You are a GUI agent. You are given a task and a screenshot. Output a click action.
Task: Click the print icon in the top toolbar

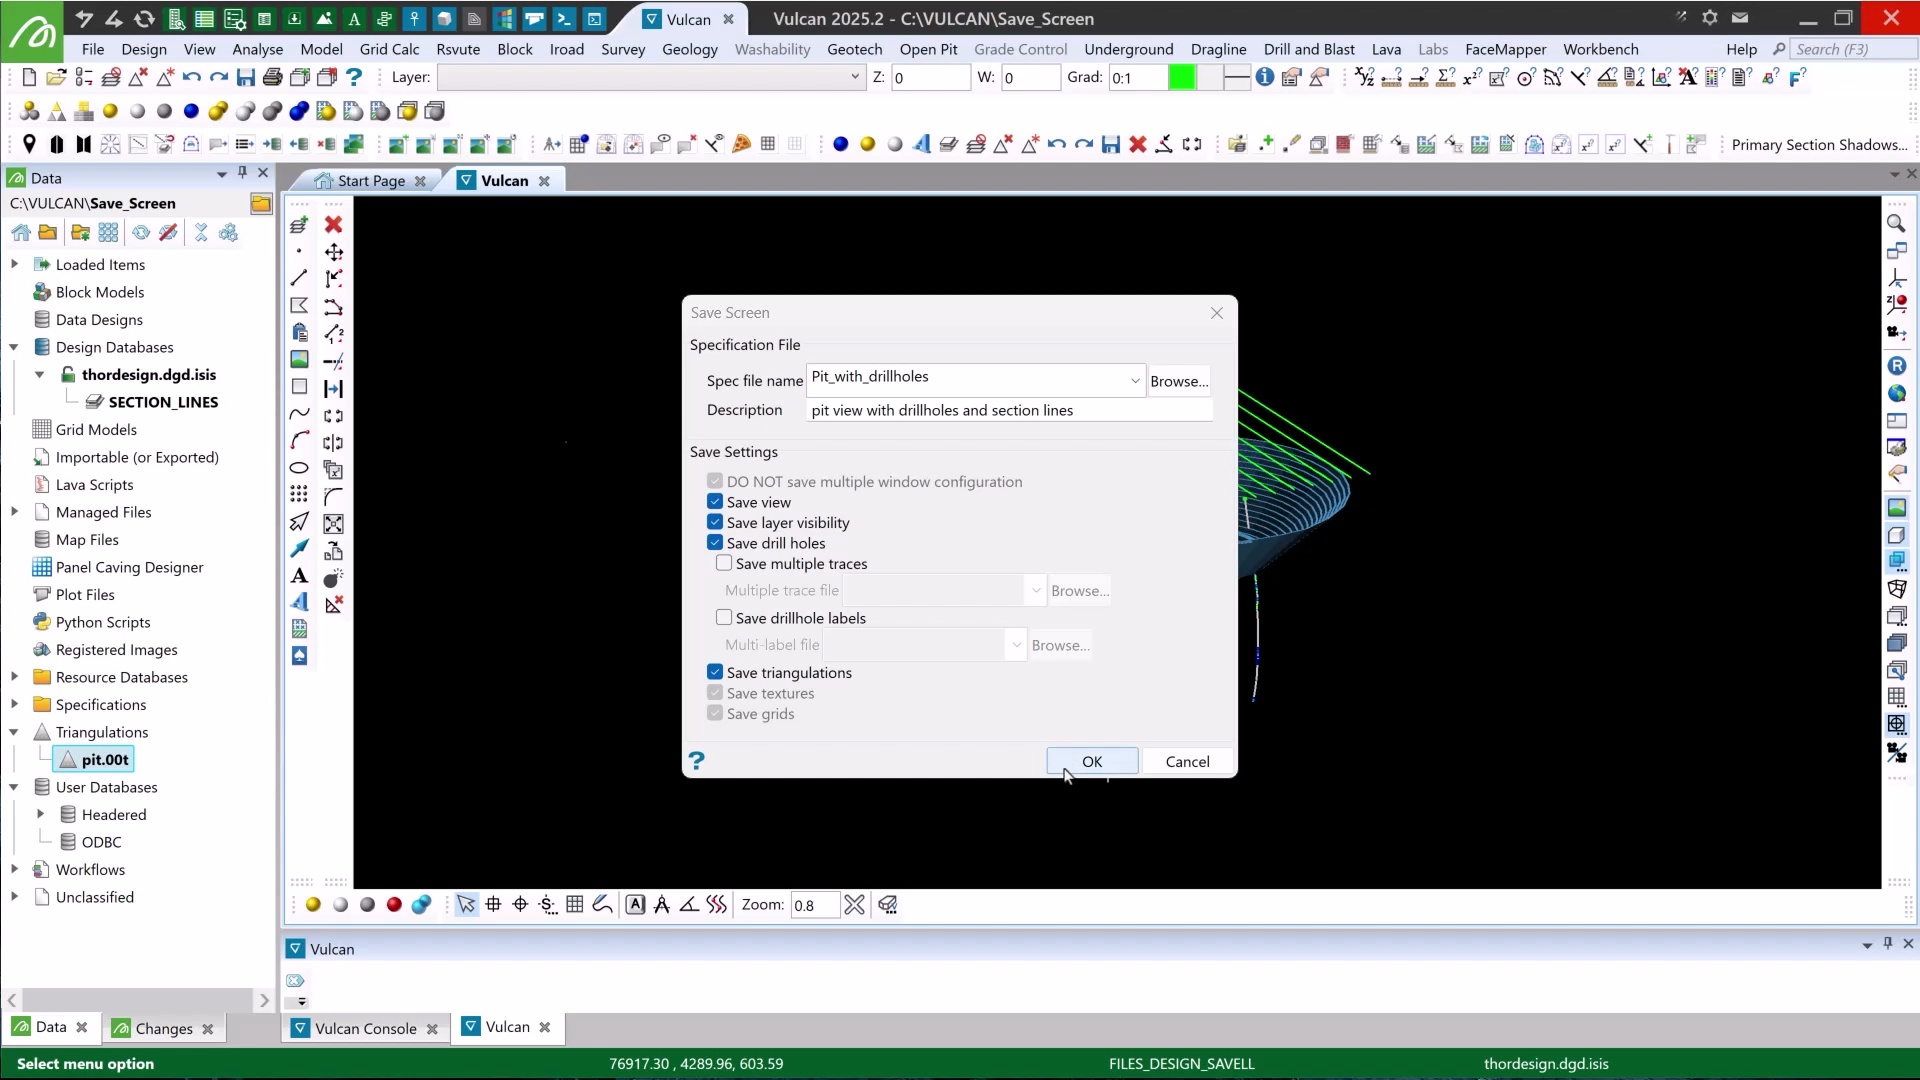[272, 77]
